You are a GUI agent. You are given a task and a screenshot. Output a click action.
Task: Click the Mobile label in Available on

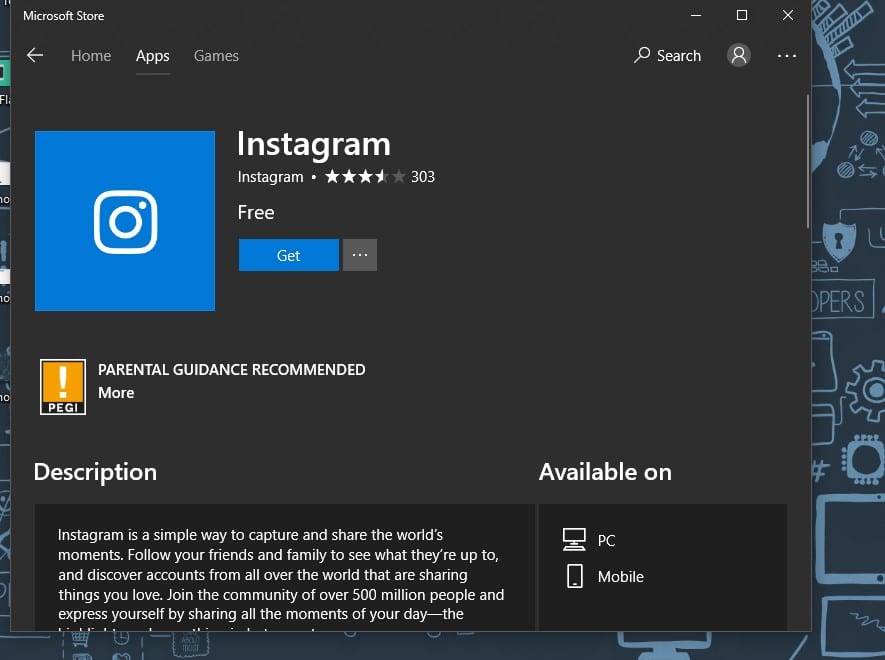[x=620, y=576]
